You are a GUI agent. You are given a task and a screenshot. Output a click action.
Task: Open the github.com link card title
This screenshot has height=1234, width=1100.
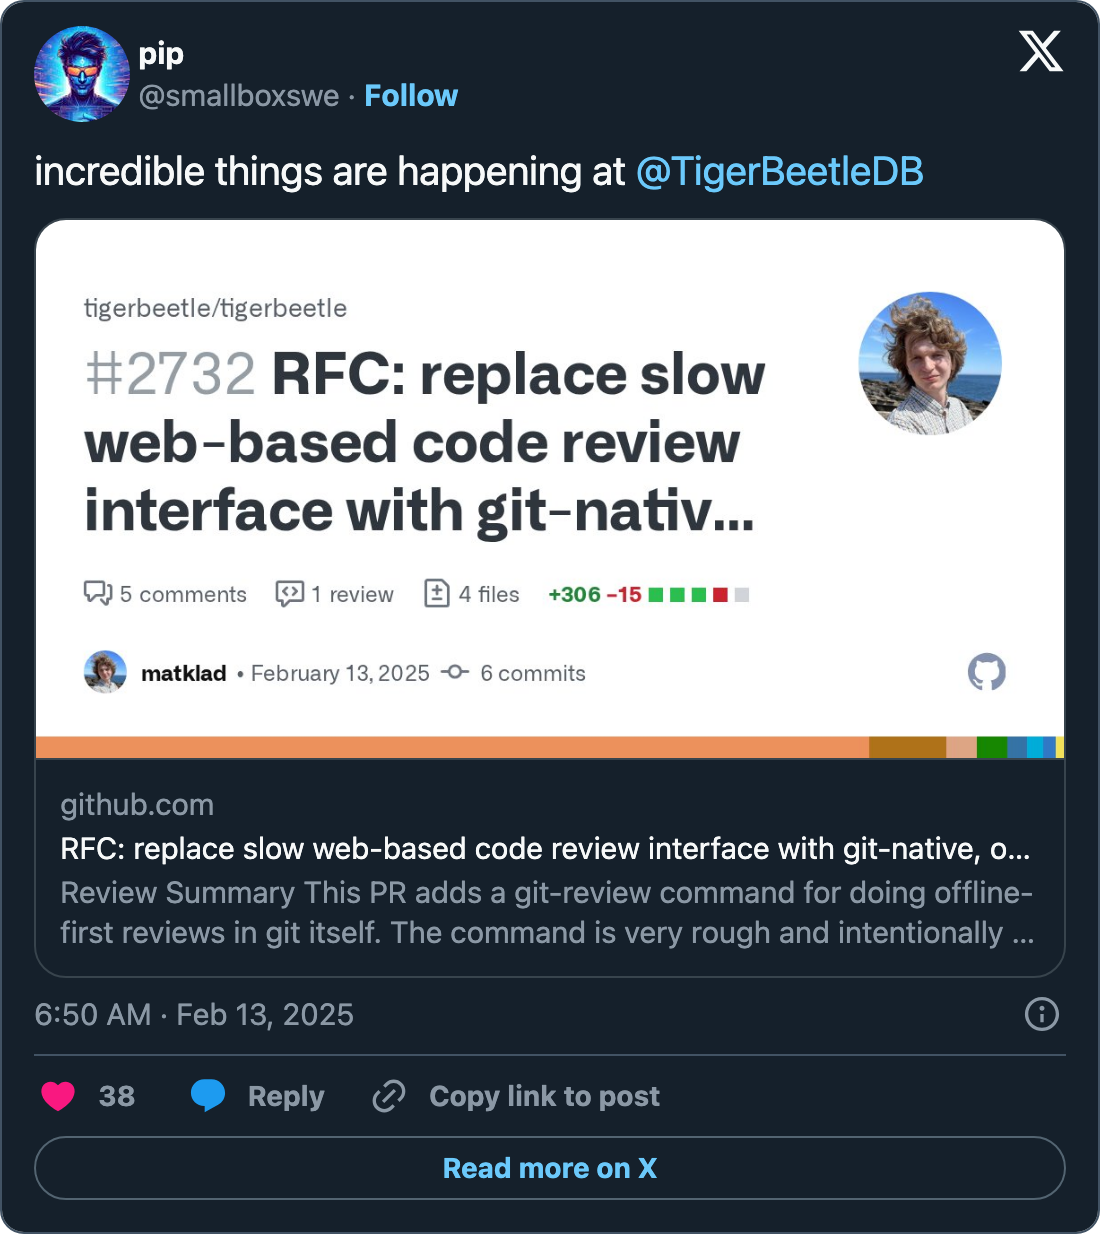[545, 848]
